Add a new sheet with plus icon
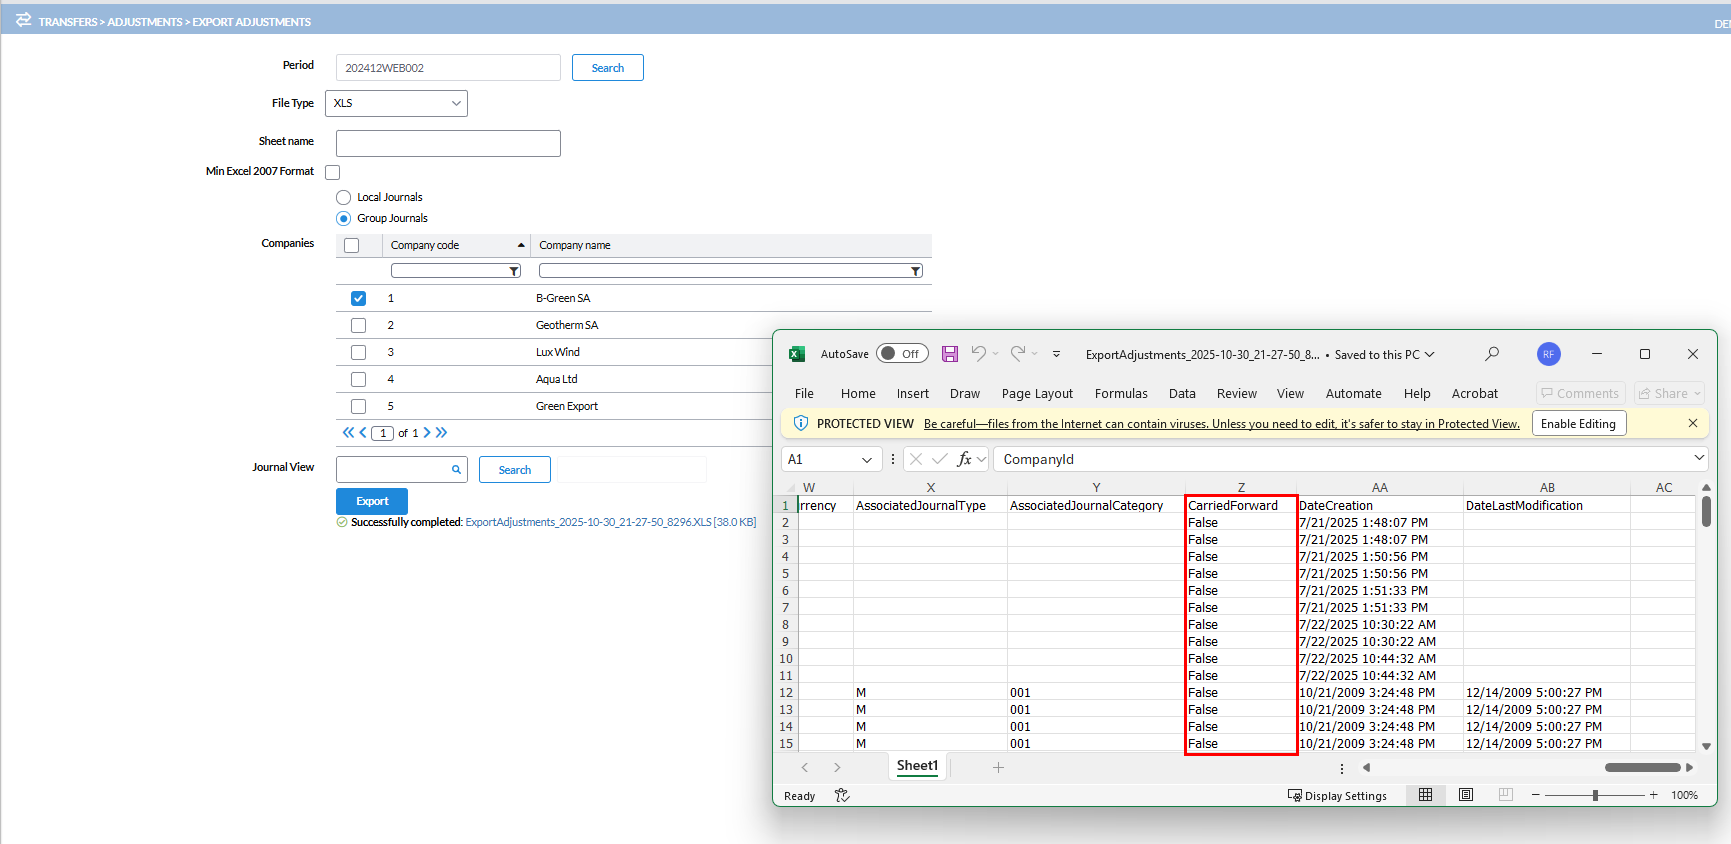The image size is (1731, 844). tap(998, 767)
